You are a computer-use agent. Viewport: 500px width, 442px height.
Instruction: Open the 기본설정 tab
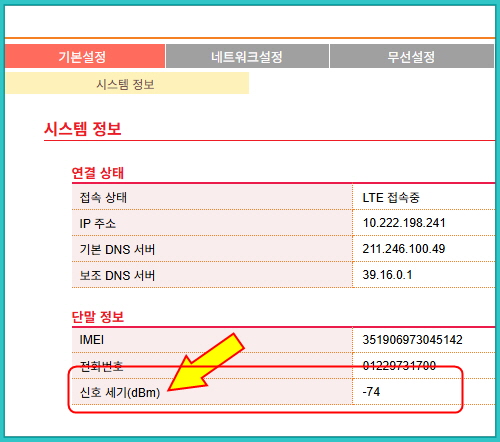85,56
